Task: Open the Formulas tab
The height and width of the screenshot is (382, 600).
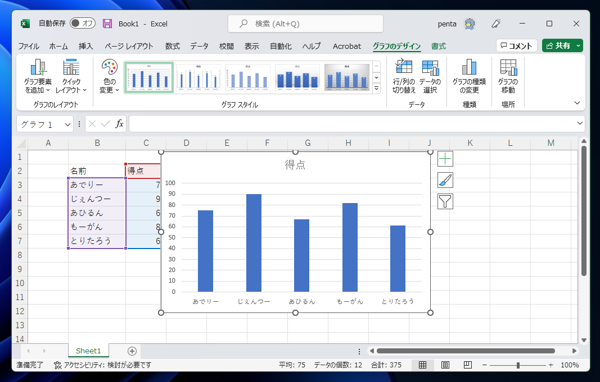Action: pyautogui.click(x=172, y=46)
